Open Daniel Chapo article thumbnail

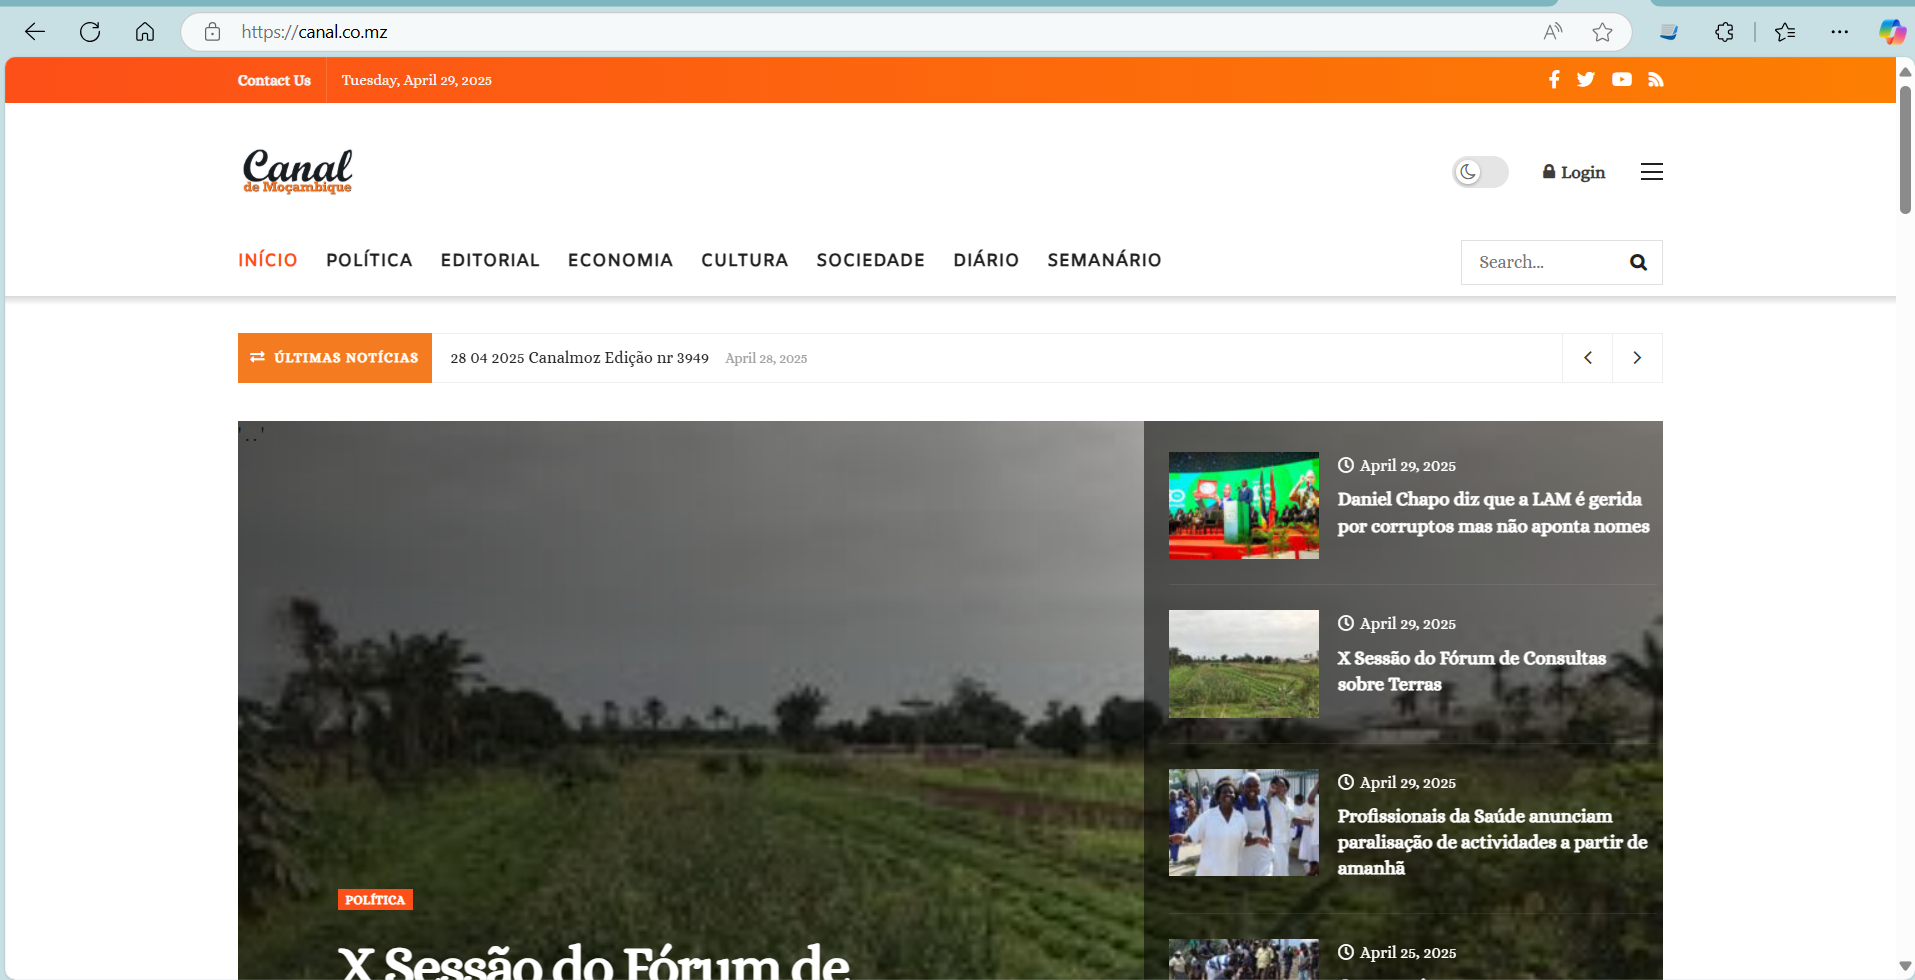pyautogui.click(x=1244, y=505)
